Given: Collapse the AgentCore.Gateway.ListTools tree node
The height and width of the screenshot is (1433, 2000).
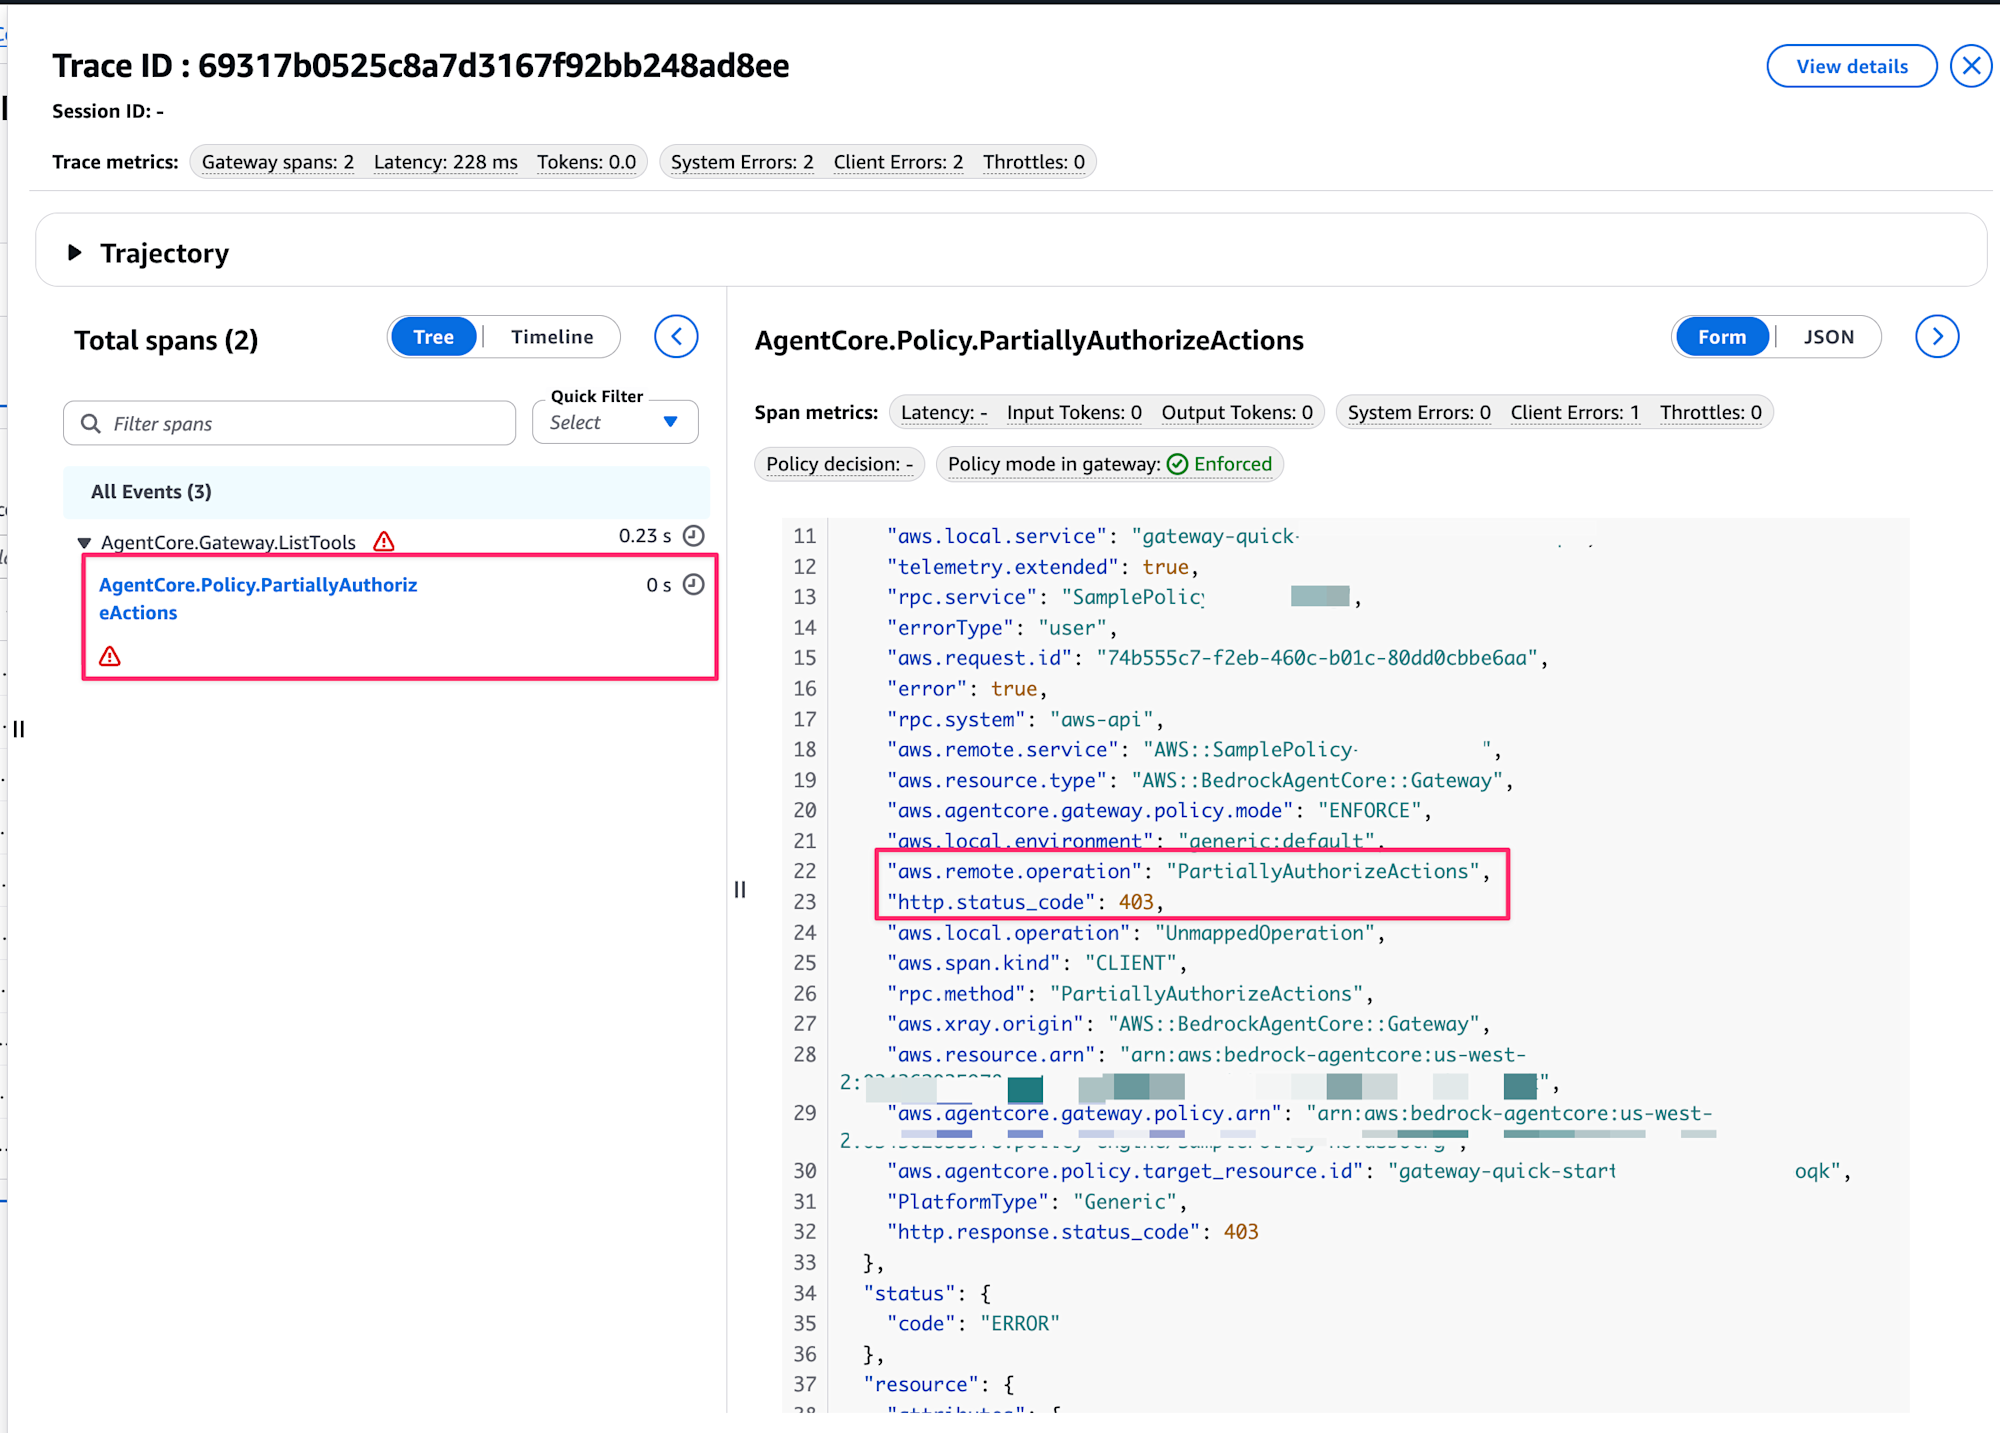Looking at the screenshot, I should pos(84,543).
